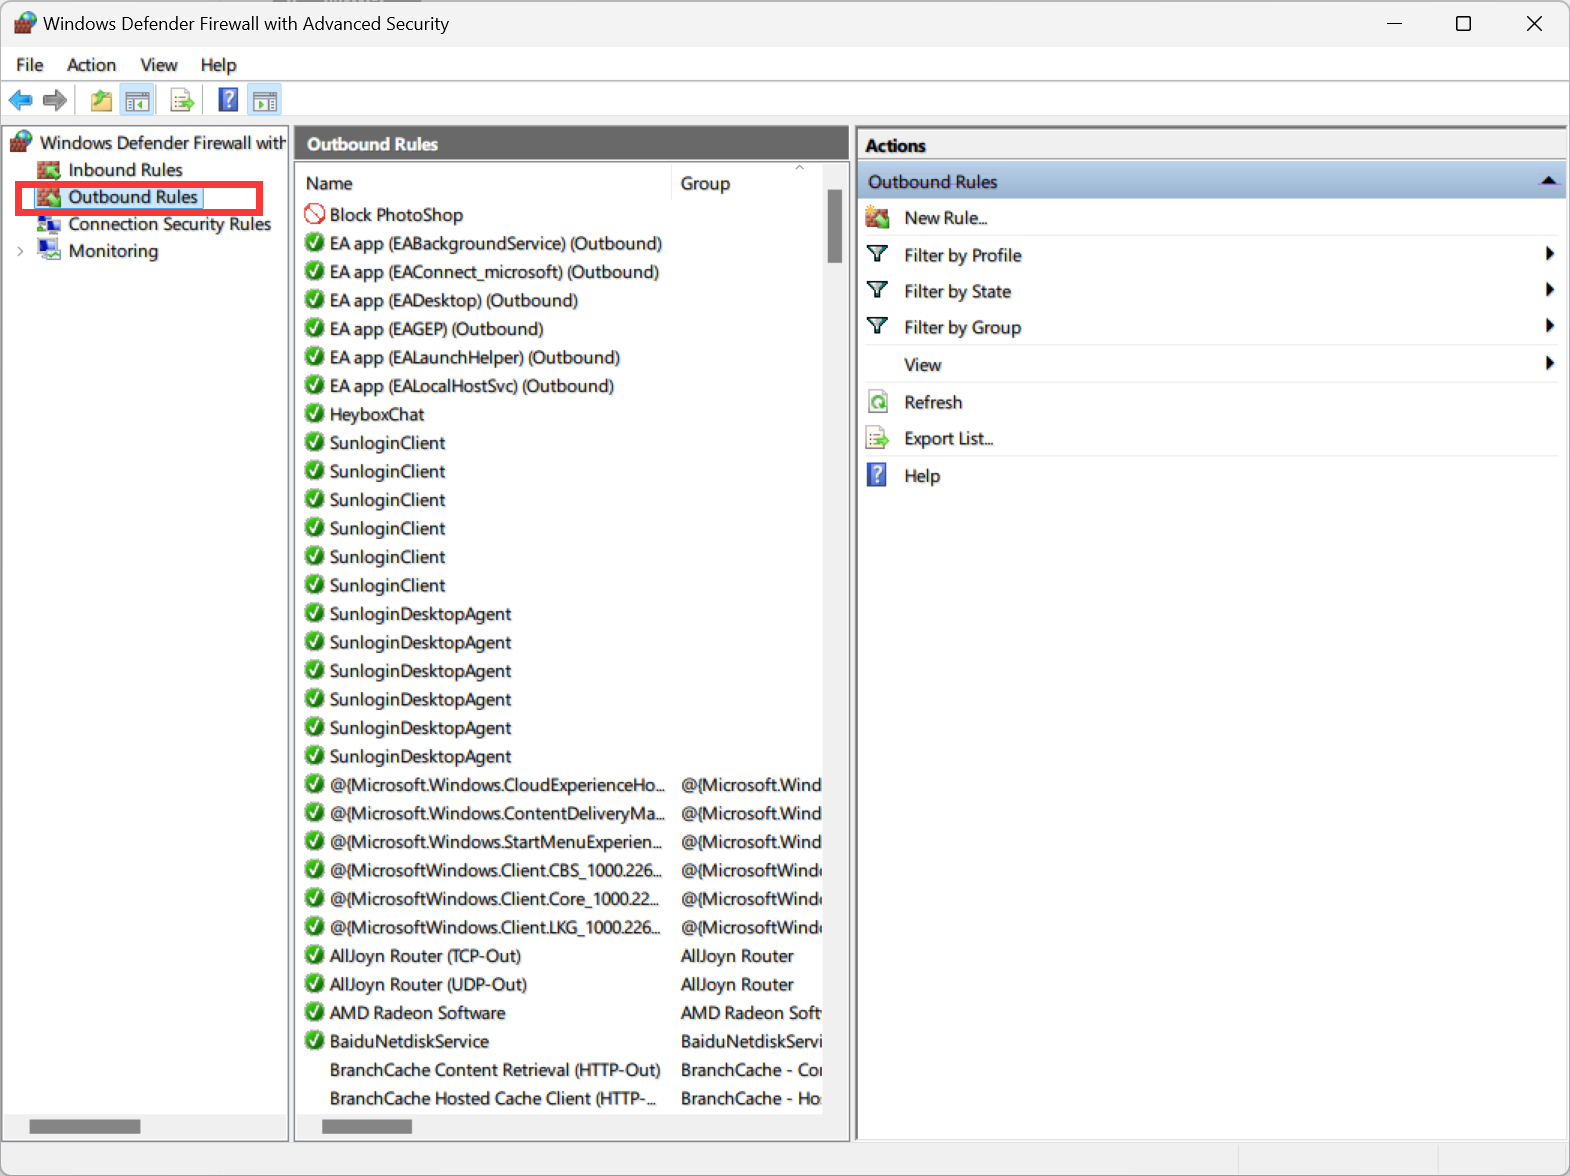Open the Help menu in menu bar

pos(218,65)
